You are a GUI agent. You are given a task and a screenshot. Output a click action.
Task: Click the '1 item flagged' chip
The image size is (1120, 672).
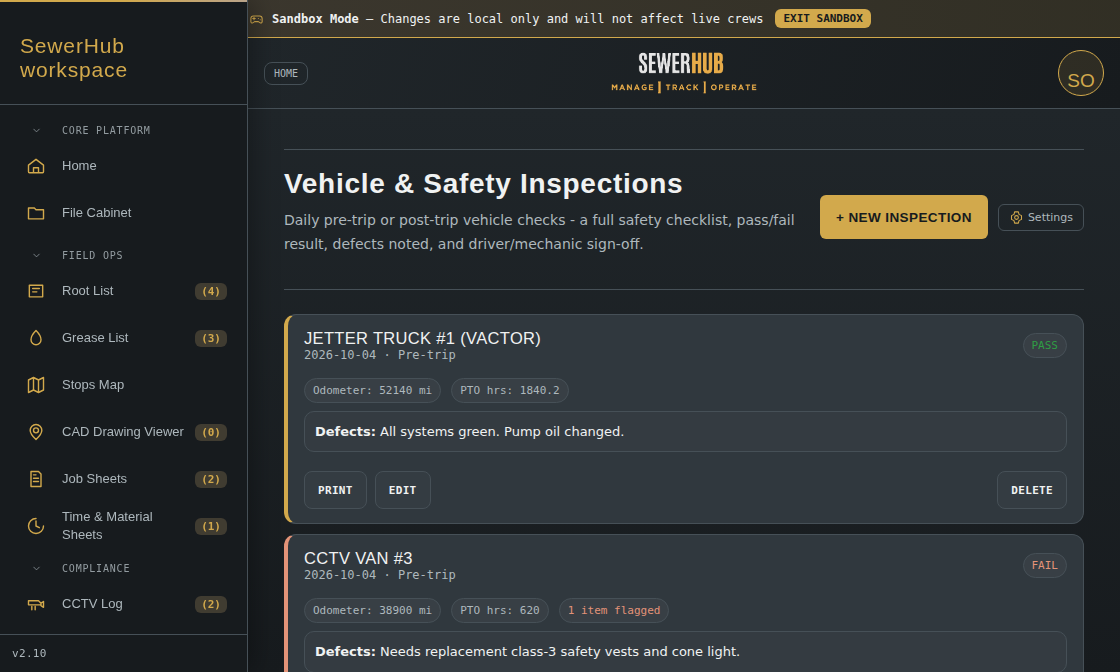(614, 611)
